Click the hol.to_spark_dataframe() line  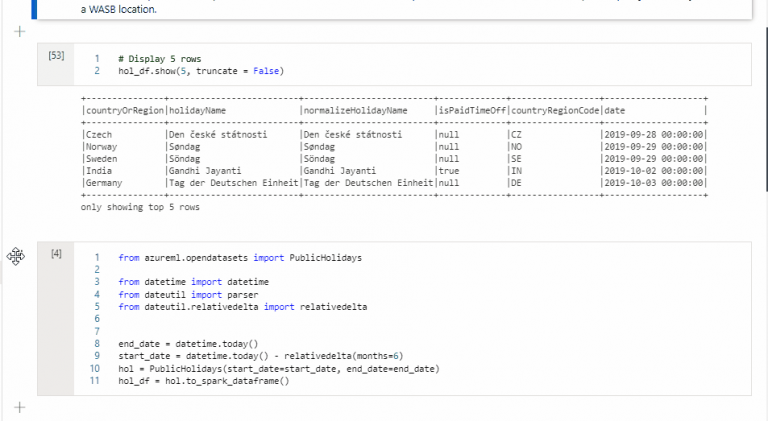[x=204, y=381]
